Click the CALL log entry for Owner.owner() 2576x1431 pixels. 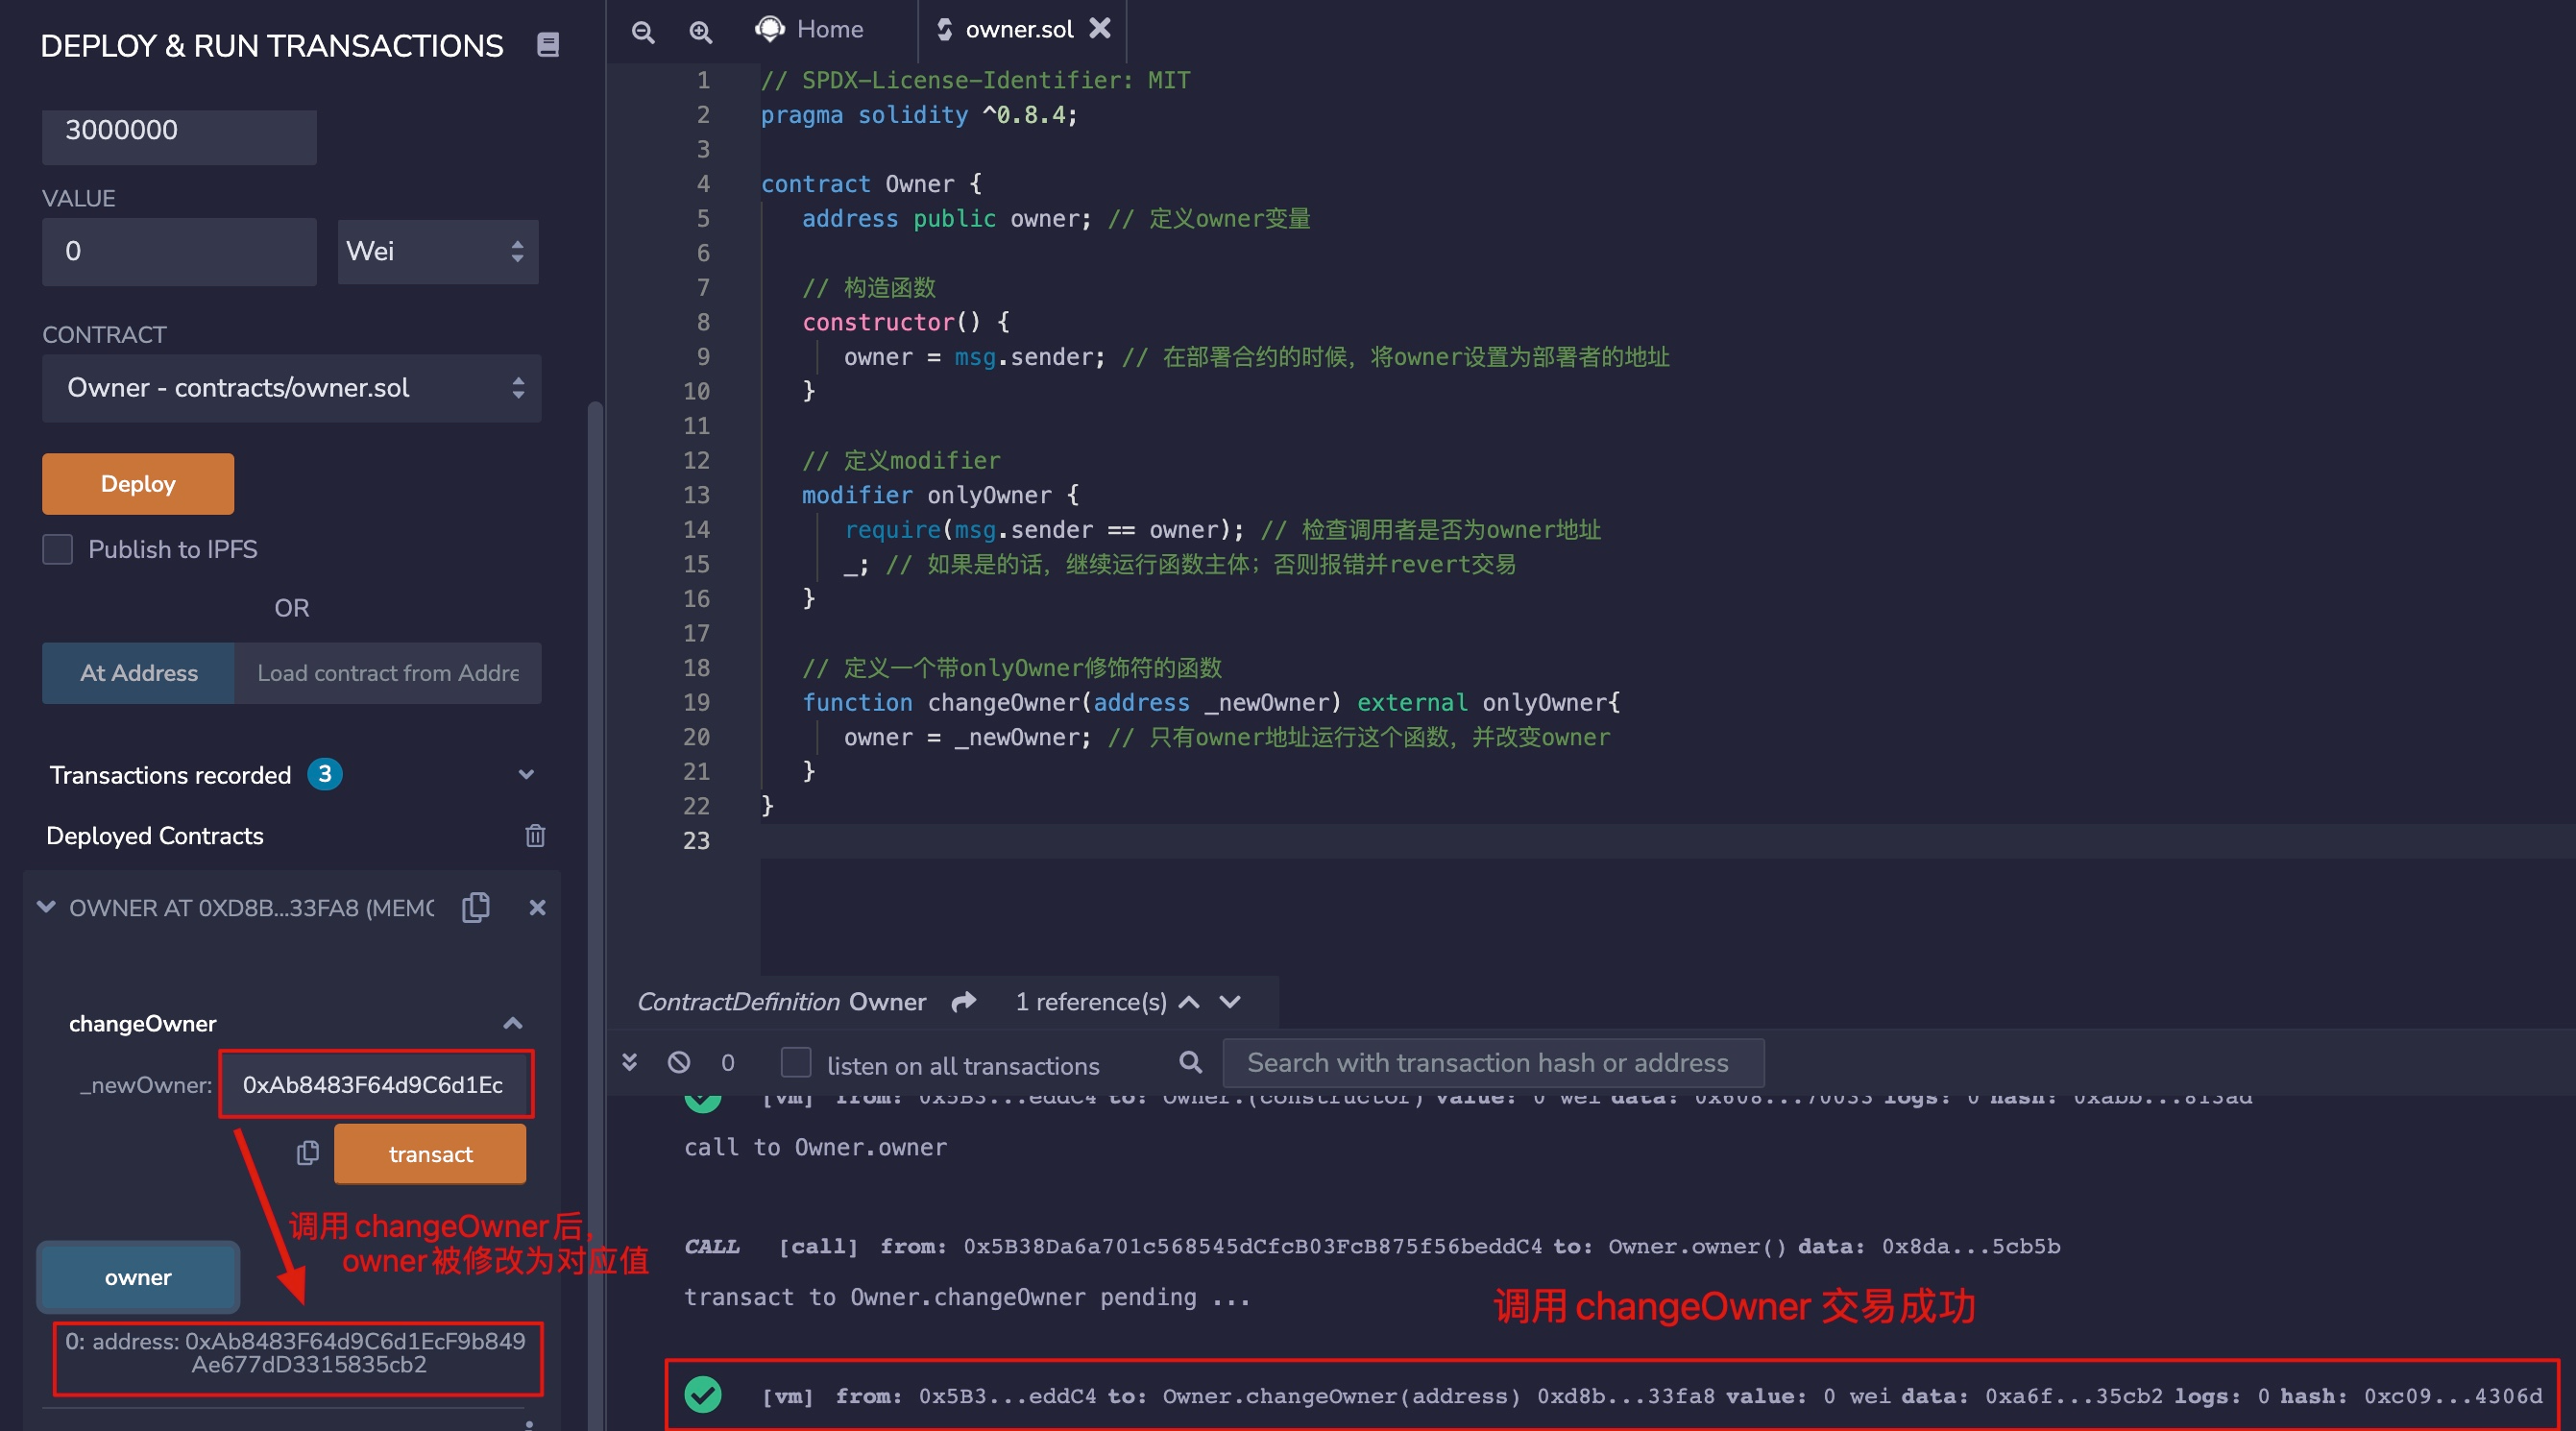1371,1247
